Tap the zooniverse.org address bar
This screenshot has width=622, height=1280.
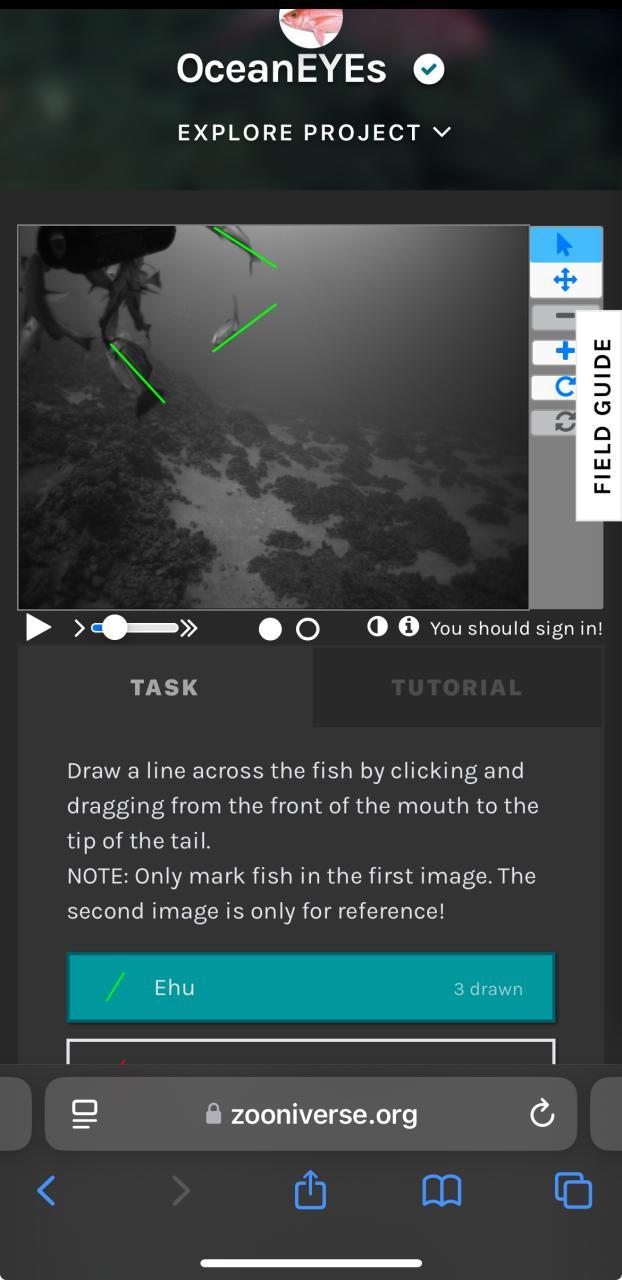click(311, 1114)
